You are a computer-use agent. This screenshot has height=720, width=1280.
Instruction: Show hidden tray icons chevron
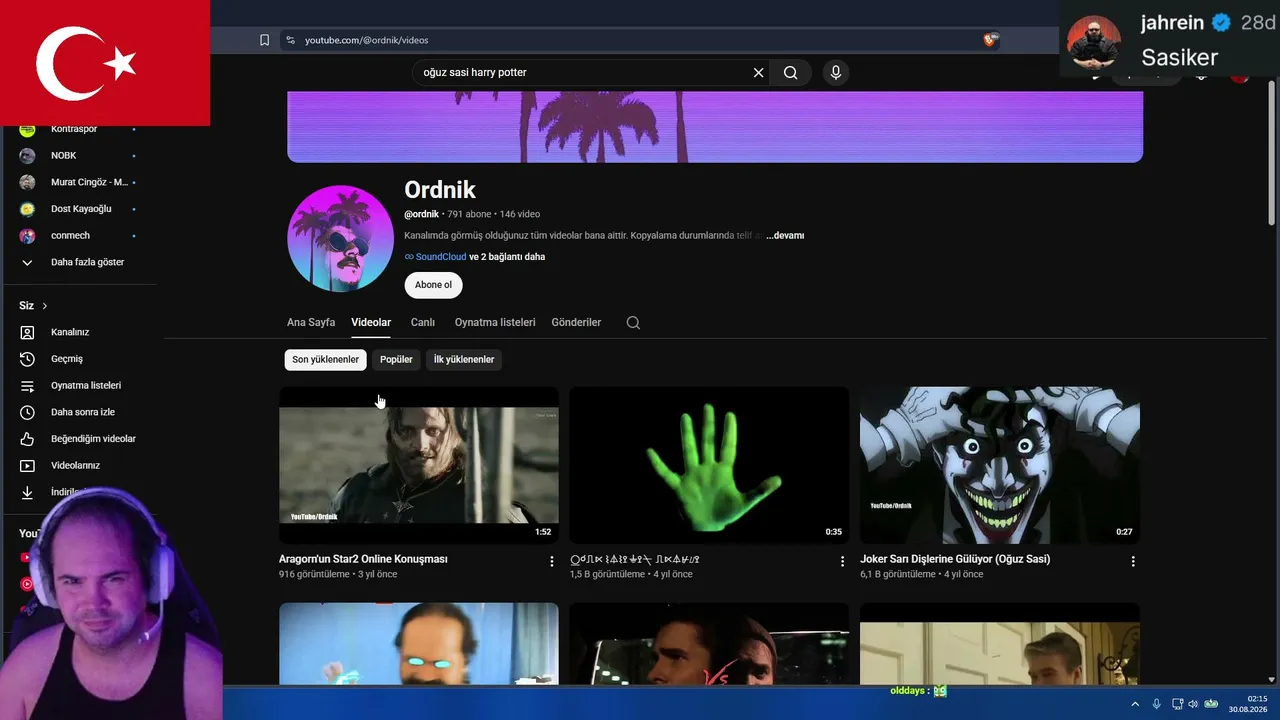pyautogui.click(x=1135, y=704)
